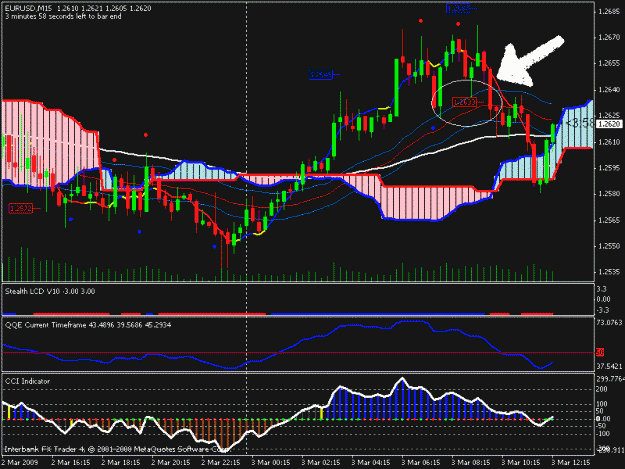Screen dimensions: 625x469
Task: Click the "3 minutes 58 seconds left to bar end" text
Action: (x=63, y=17)
